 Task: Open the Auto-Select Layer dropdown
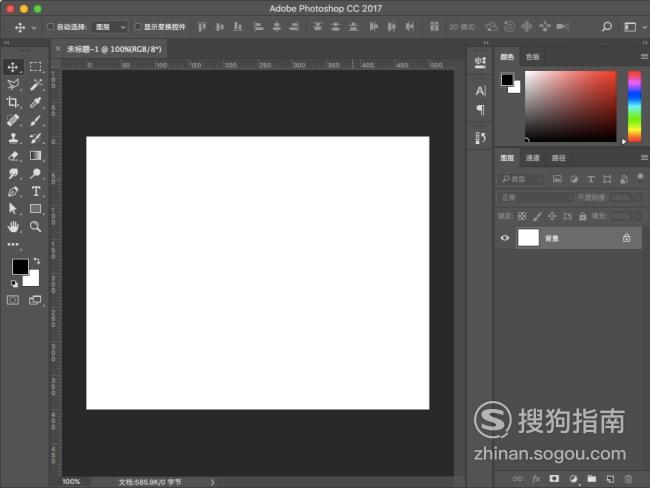(x=110, y=27)
